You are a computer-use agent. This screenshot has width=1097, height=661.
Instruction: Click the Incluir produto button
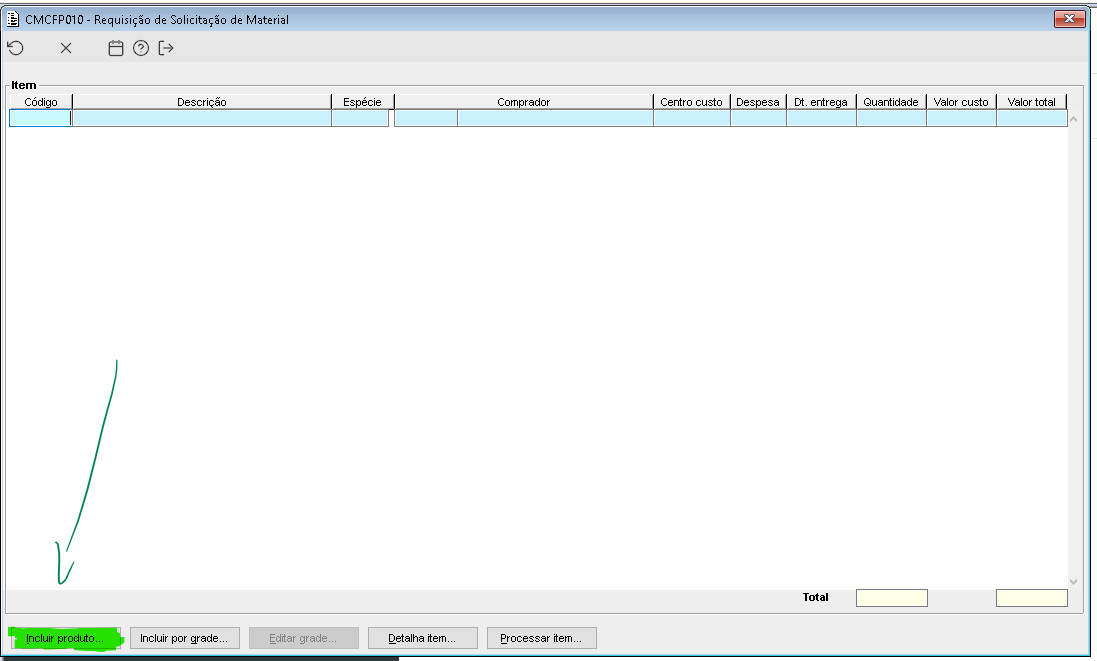click(64, 638)
